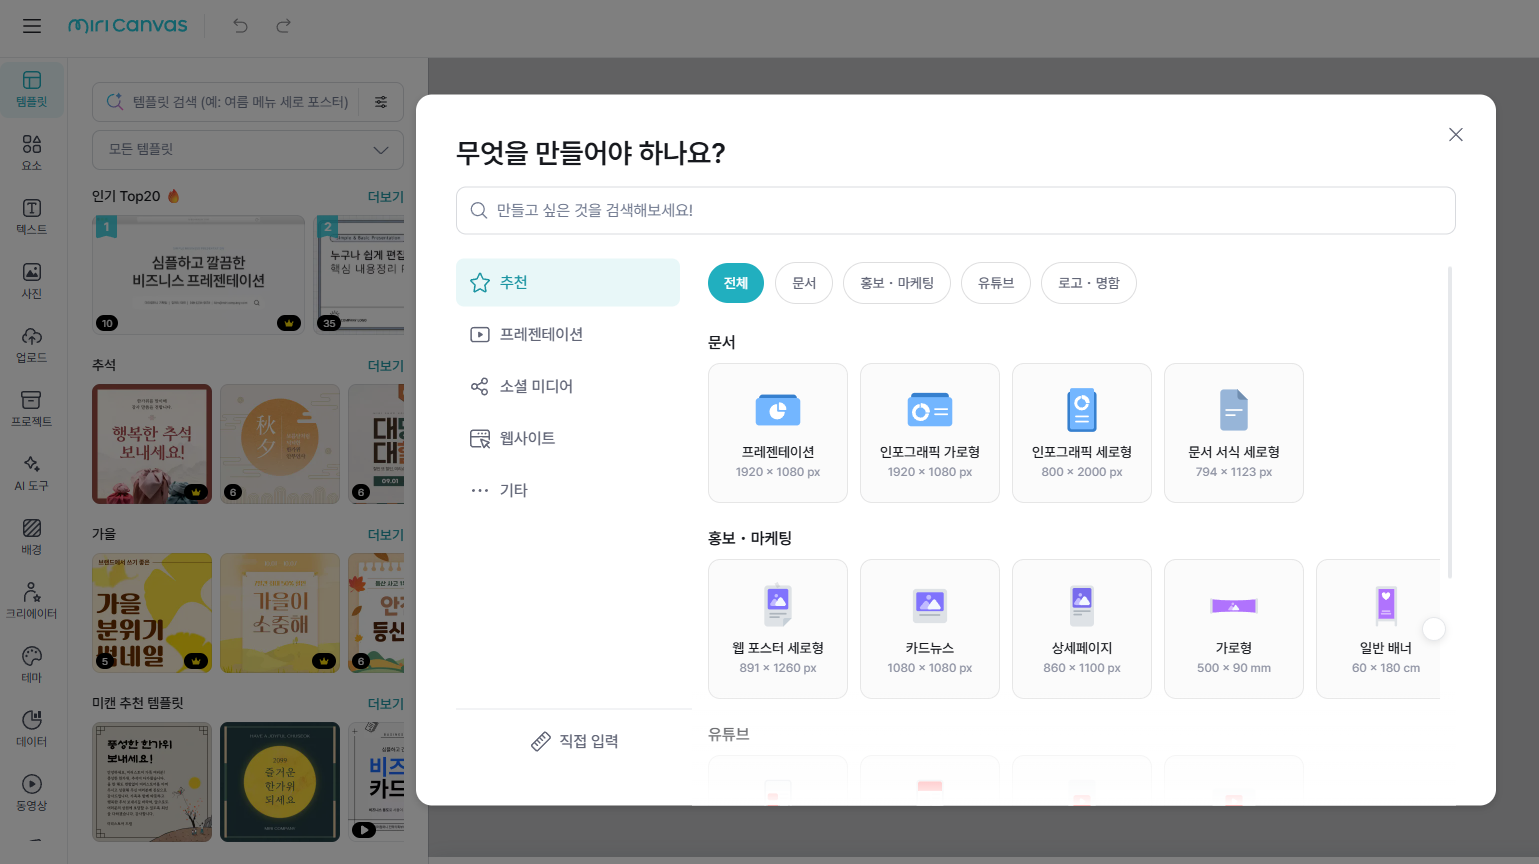Image resolution: width=1539 pixels, height=864 pixels.
Task: Click 더보기 link next to 인기 Top20
Action: pos(385,197)
